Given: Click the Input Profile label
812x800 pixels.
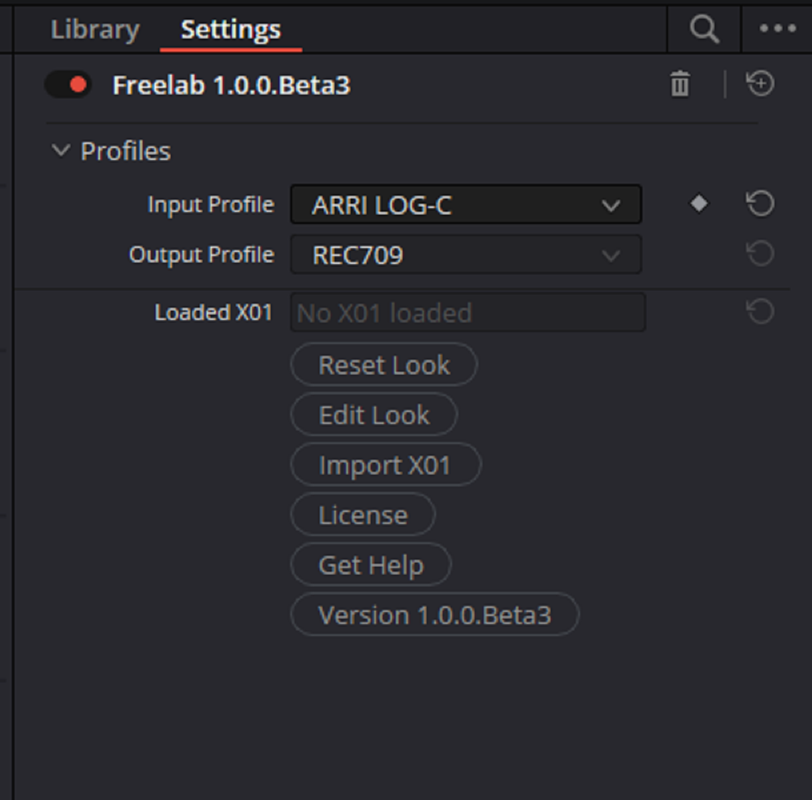Looking at the screenshot, I should coord(211,205).
